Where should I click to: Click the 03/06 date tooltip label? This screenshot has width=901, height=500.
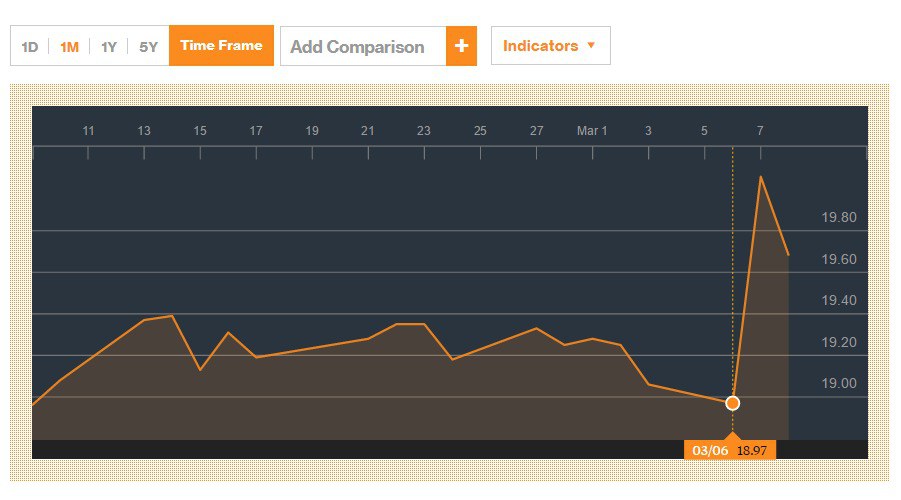point(709,450)
